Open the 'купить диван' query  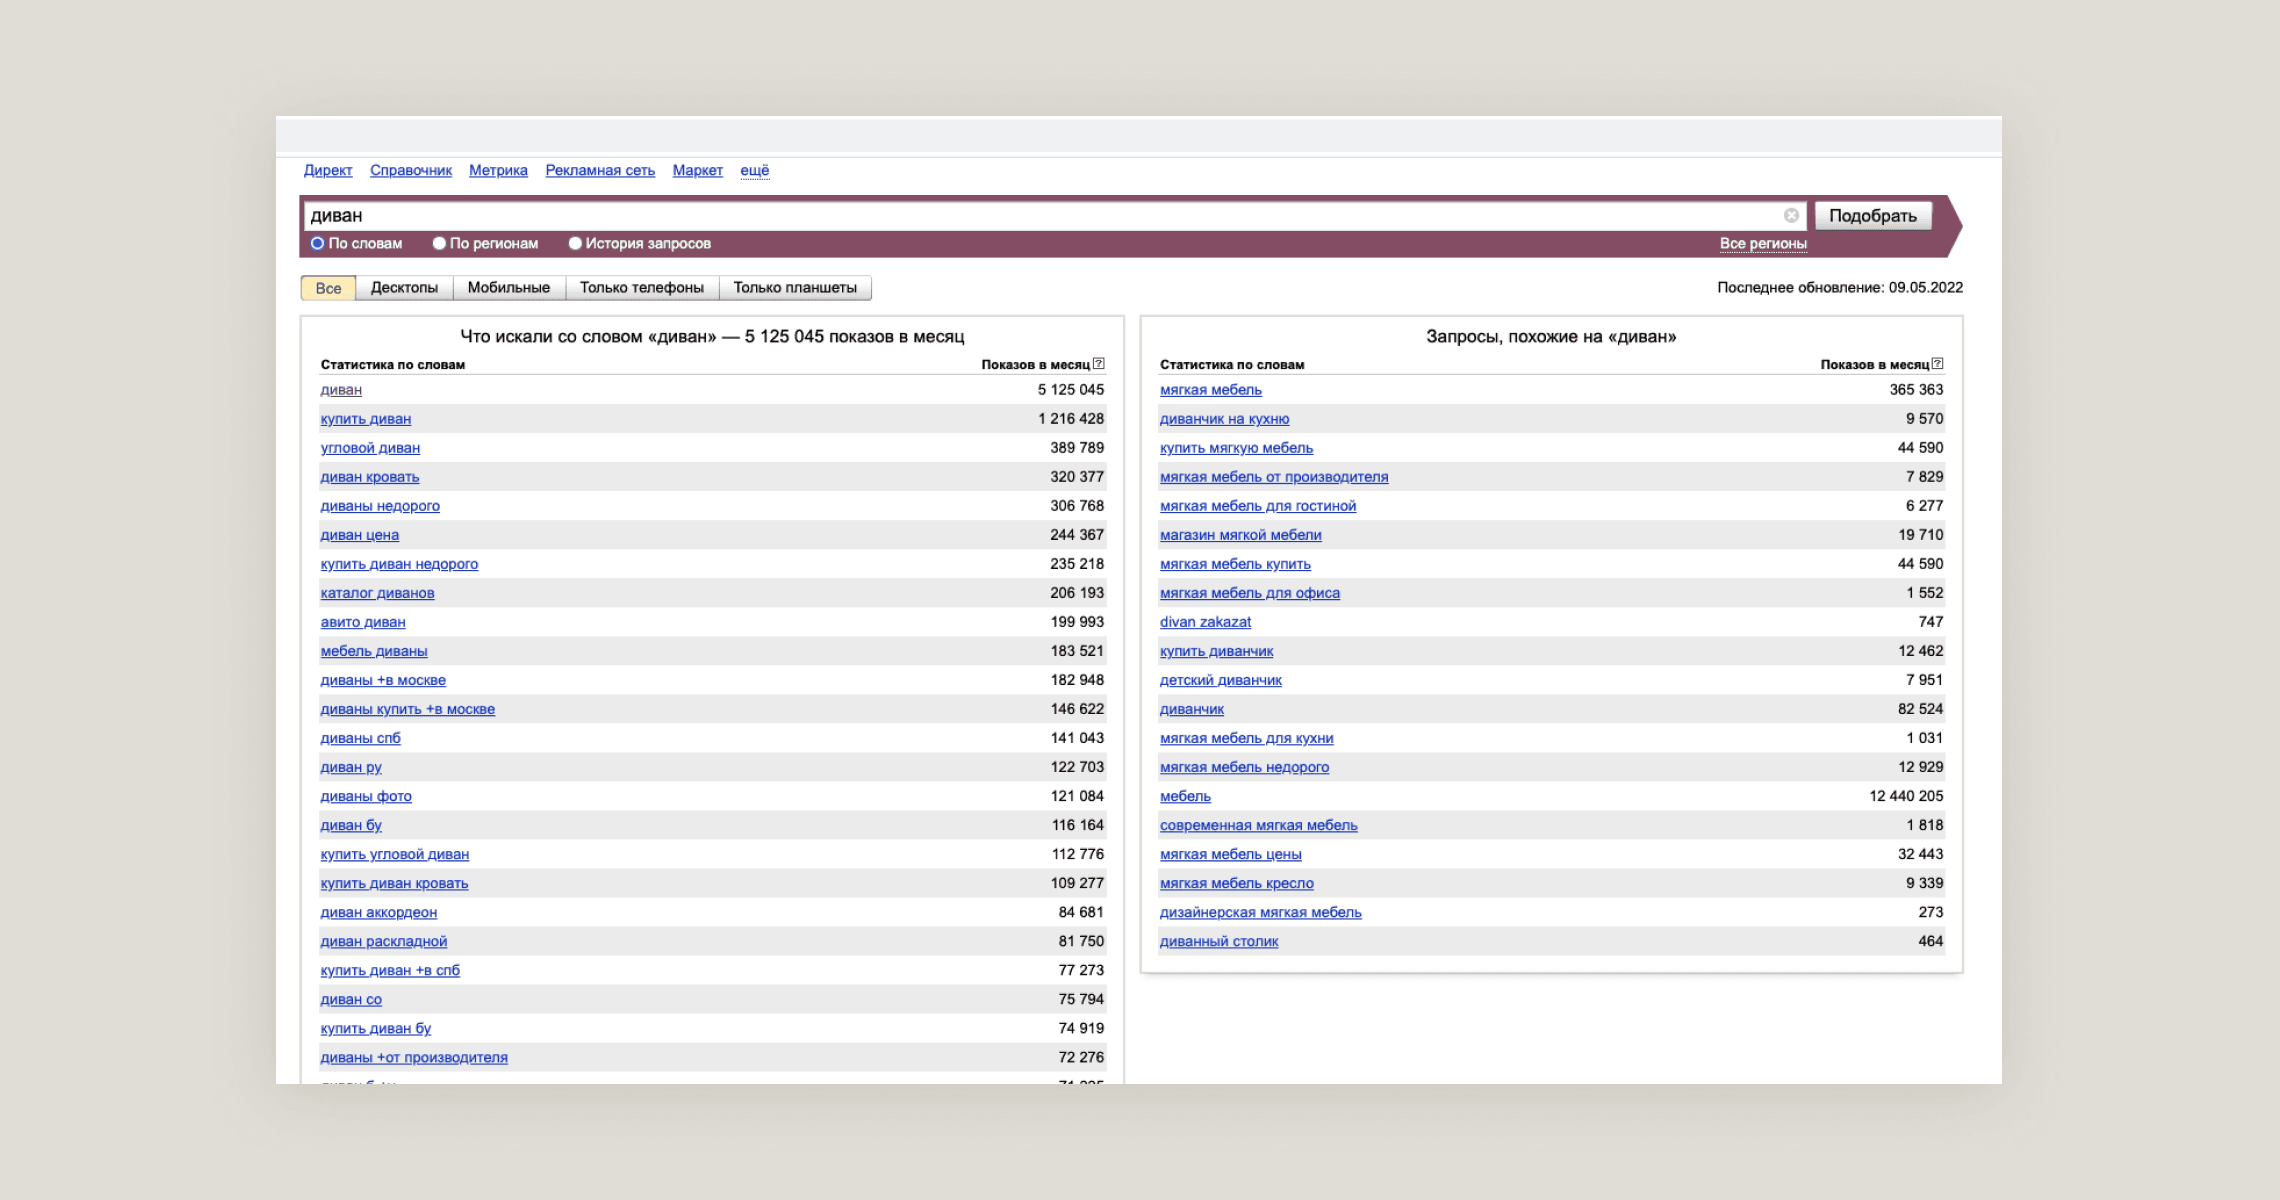[x=366, y=419]
